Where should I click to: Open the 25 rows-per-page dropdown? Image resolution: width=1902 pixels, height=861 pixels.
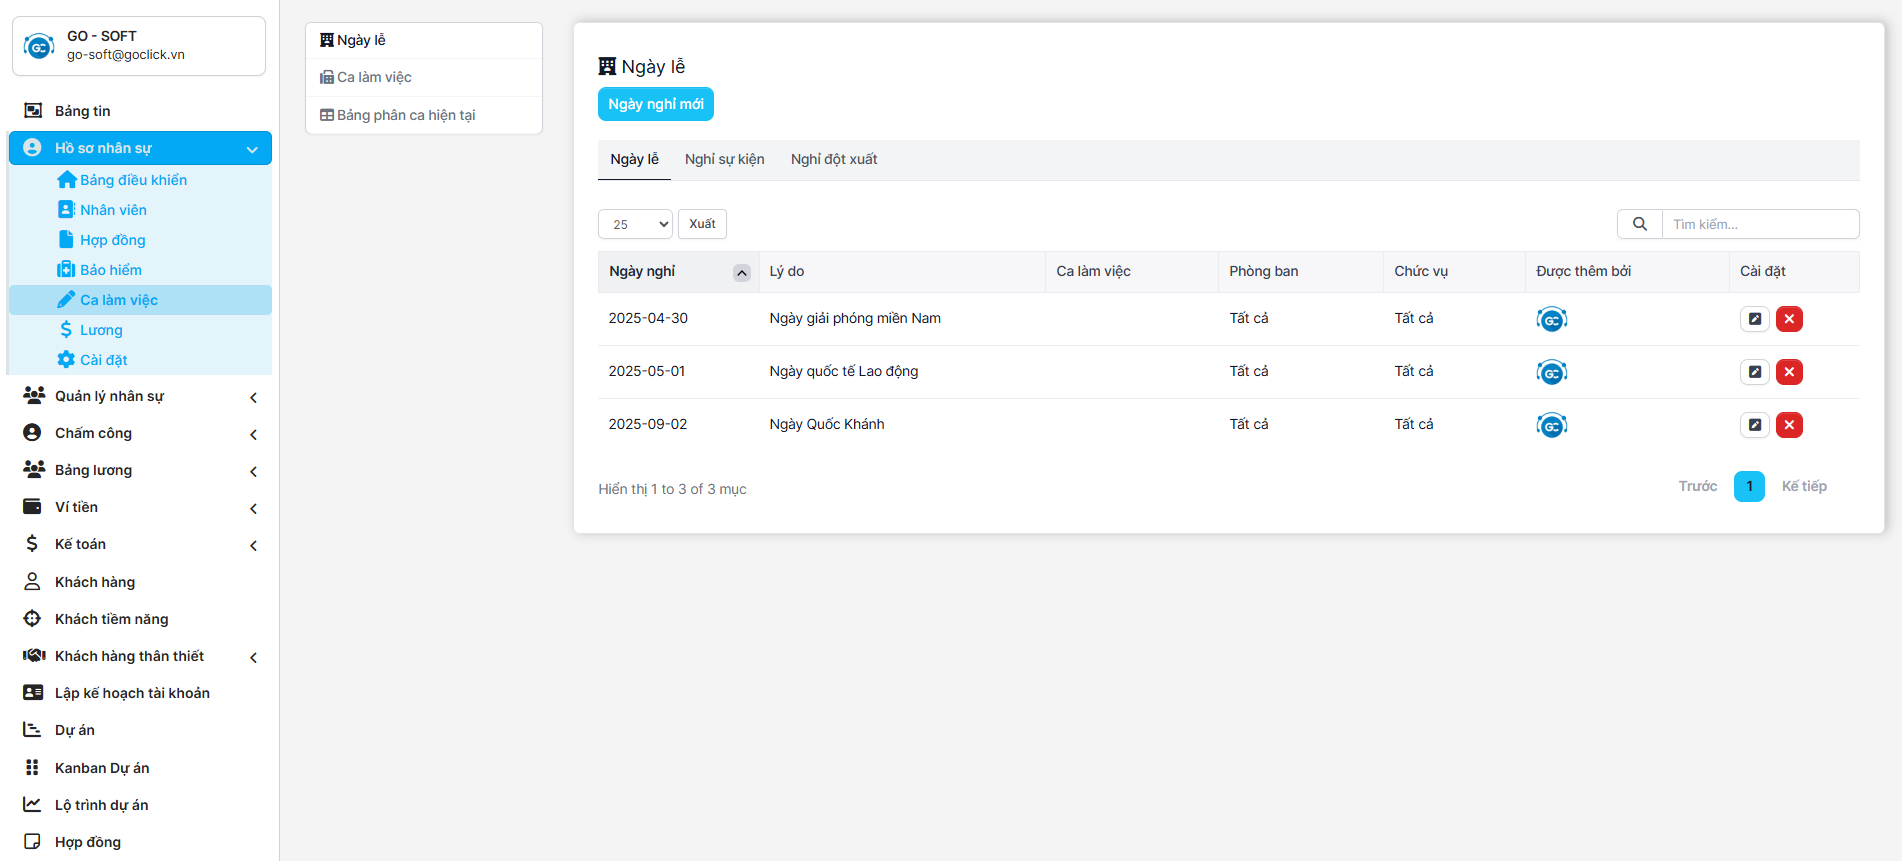click(635, 224)
